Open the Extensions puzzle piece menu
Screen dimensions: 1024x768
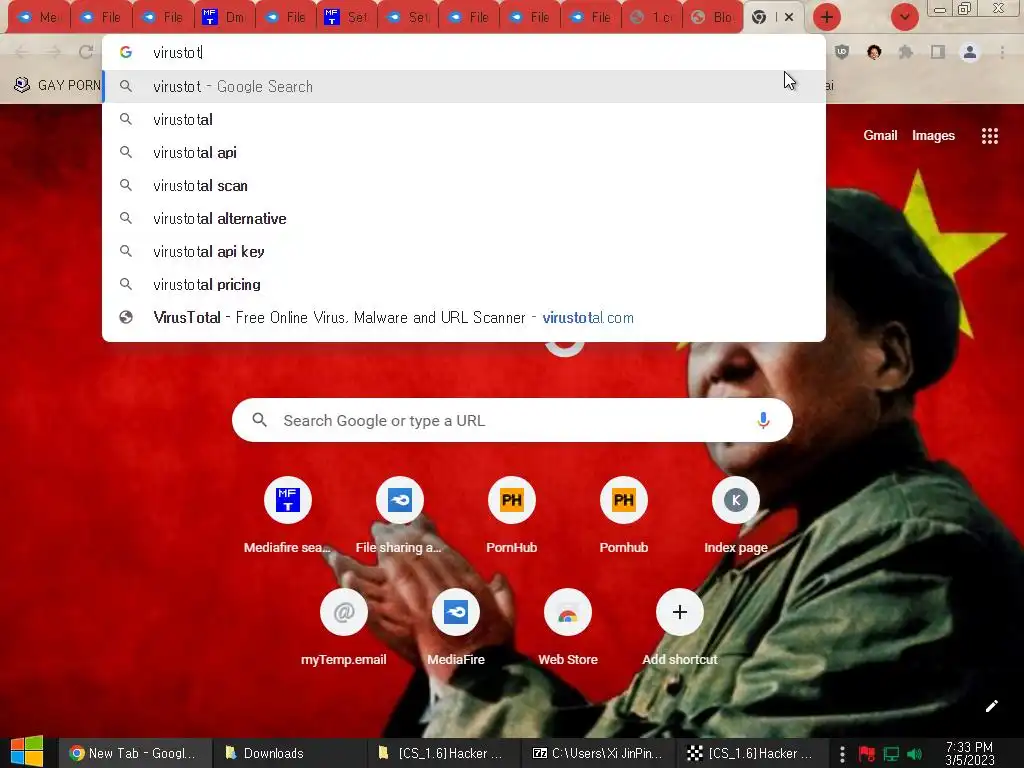906,52
